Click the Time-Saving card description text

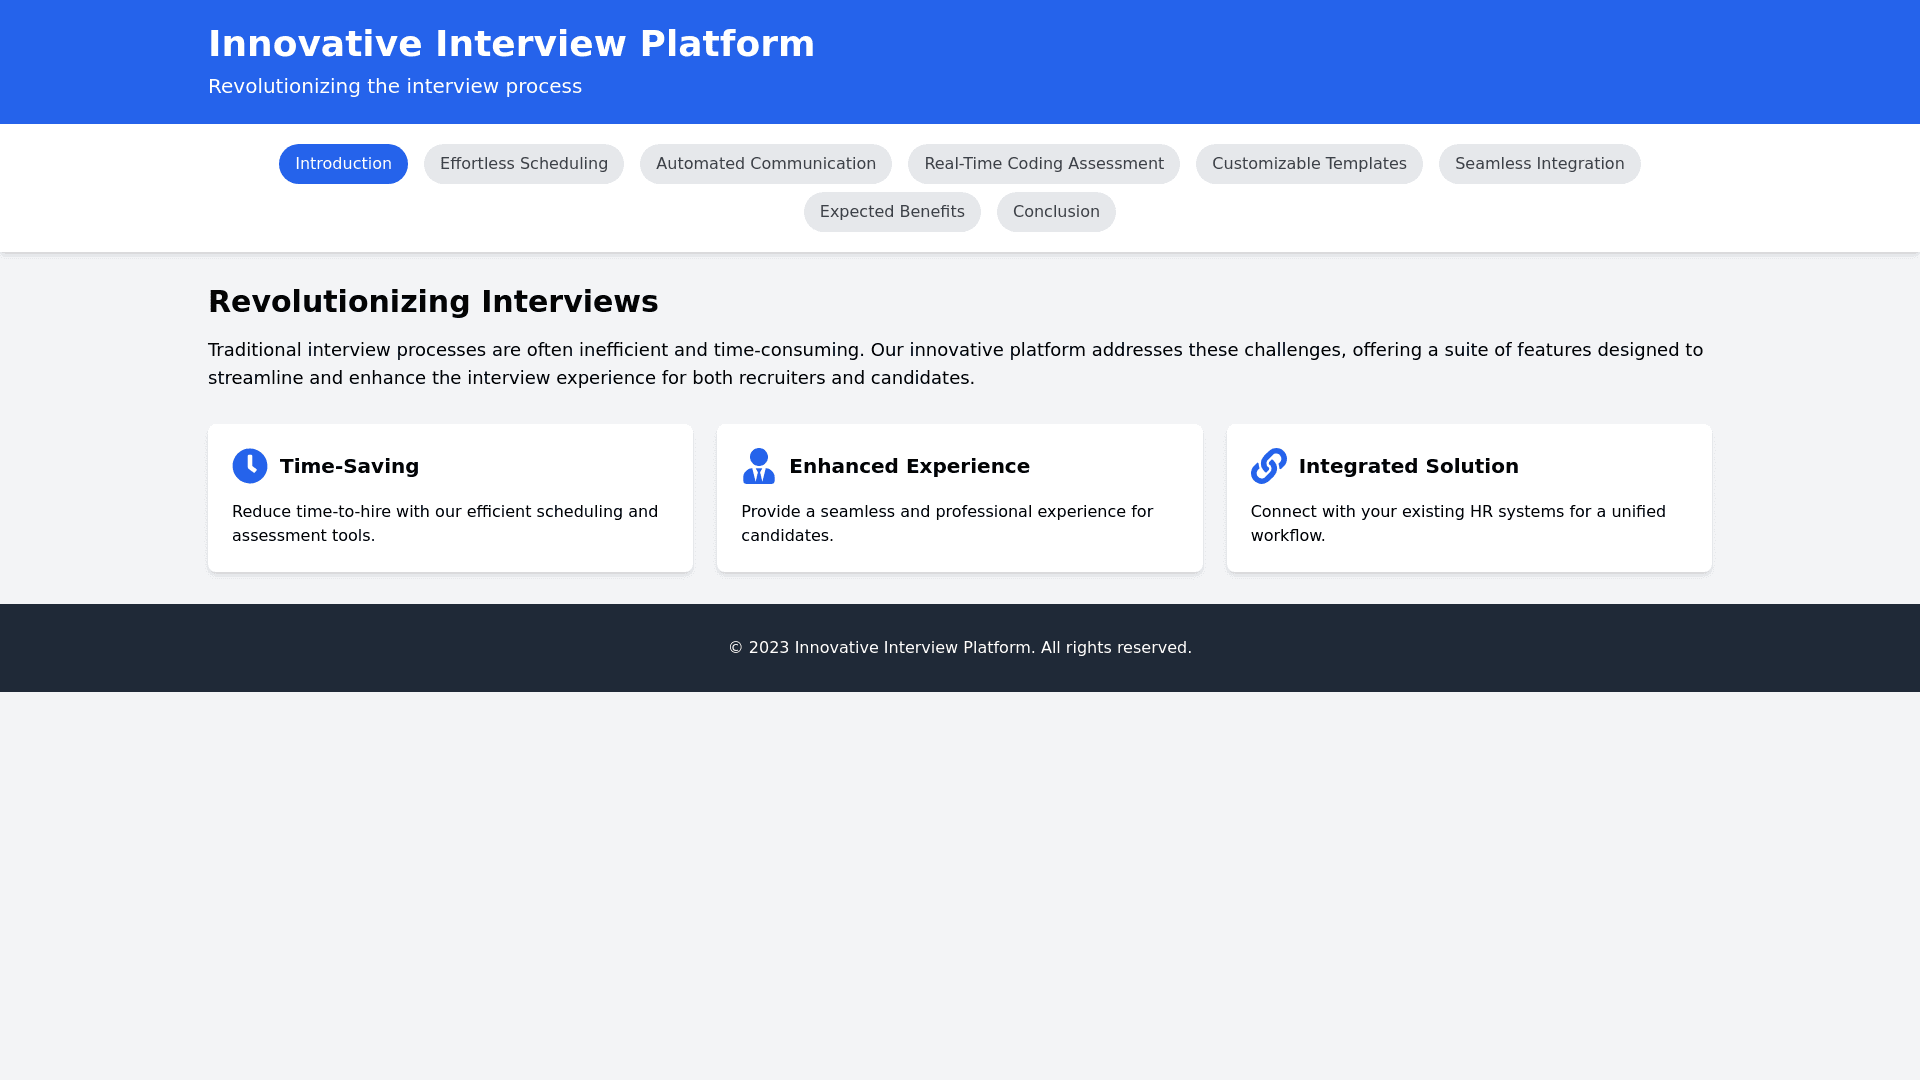[x=445, y=523]
